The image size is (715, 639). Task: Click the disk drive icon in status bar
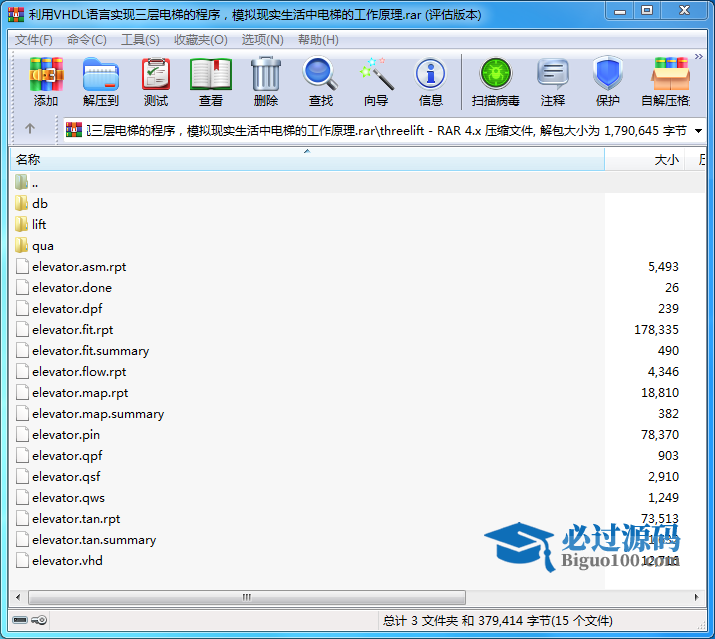point(20,620)
